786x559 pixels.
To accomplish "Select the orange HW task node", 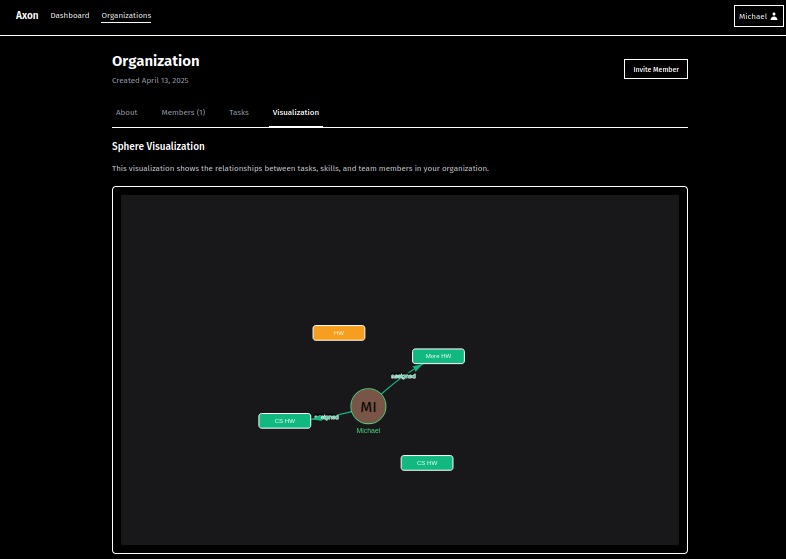I will pos(339,333).
